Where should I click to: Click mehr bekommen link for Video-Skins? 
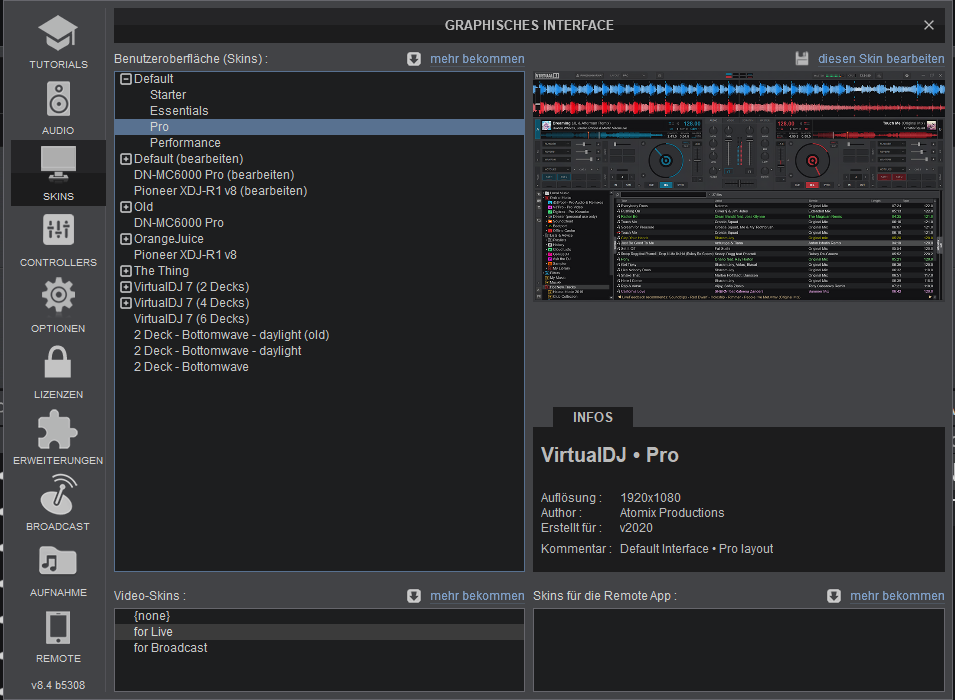click(477, 596)
